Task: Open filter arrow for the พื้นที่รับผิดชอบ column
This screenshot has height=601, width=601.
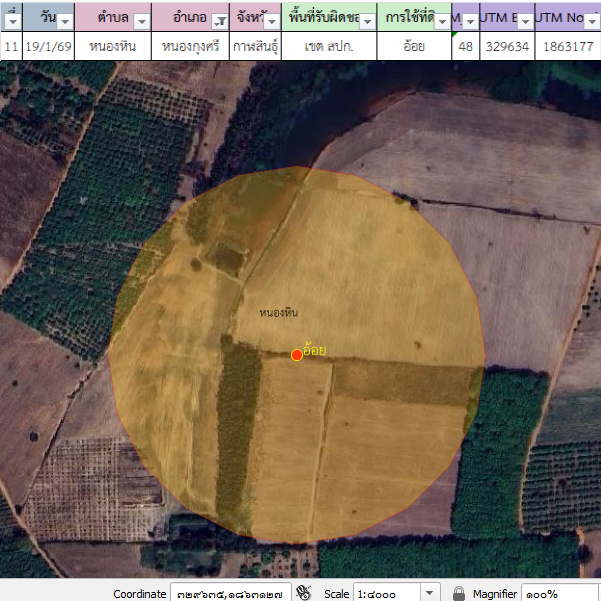Action: pos(366,21)
